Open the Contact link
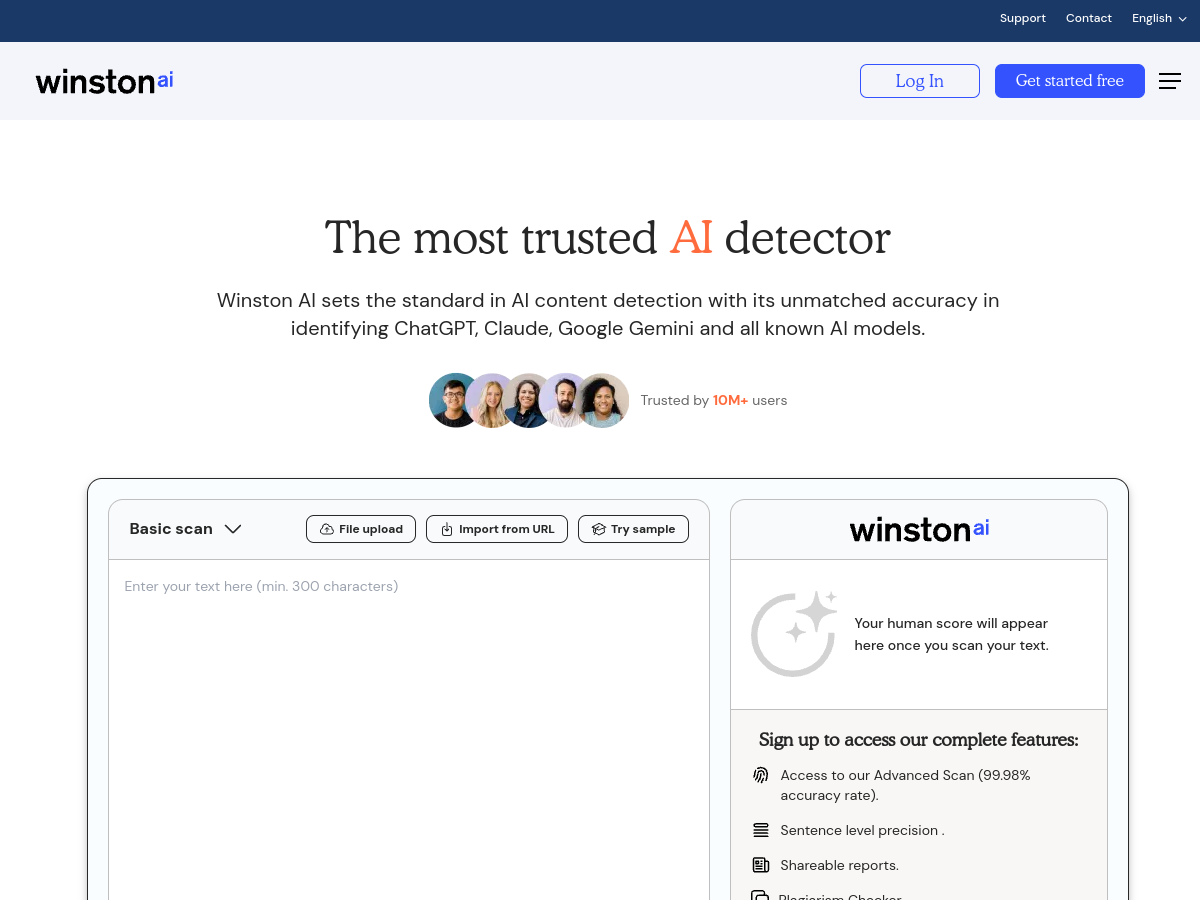The height and width of the screenshot is (900, 1200). pos(1088,18)
